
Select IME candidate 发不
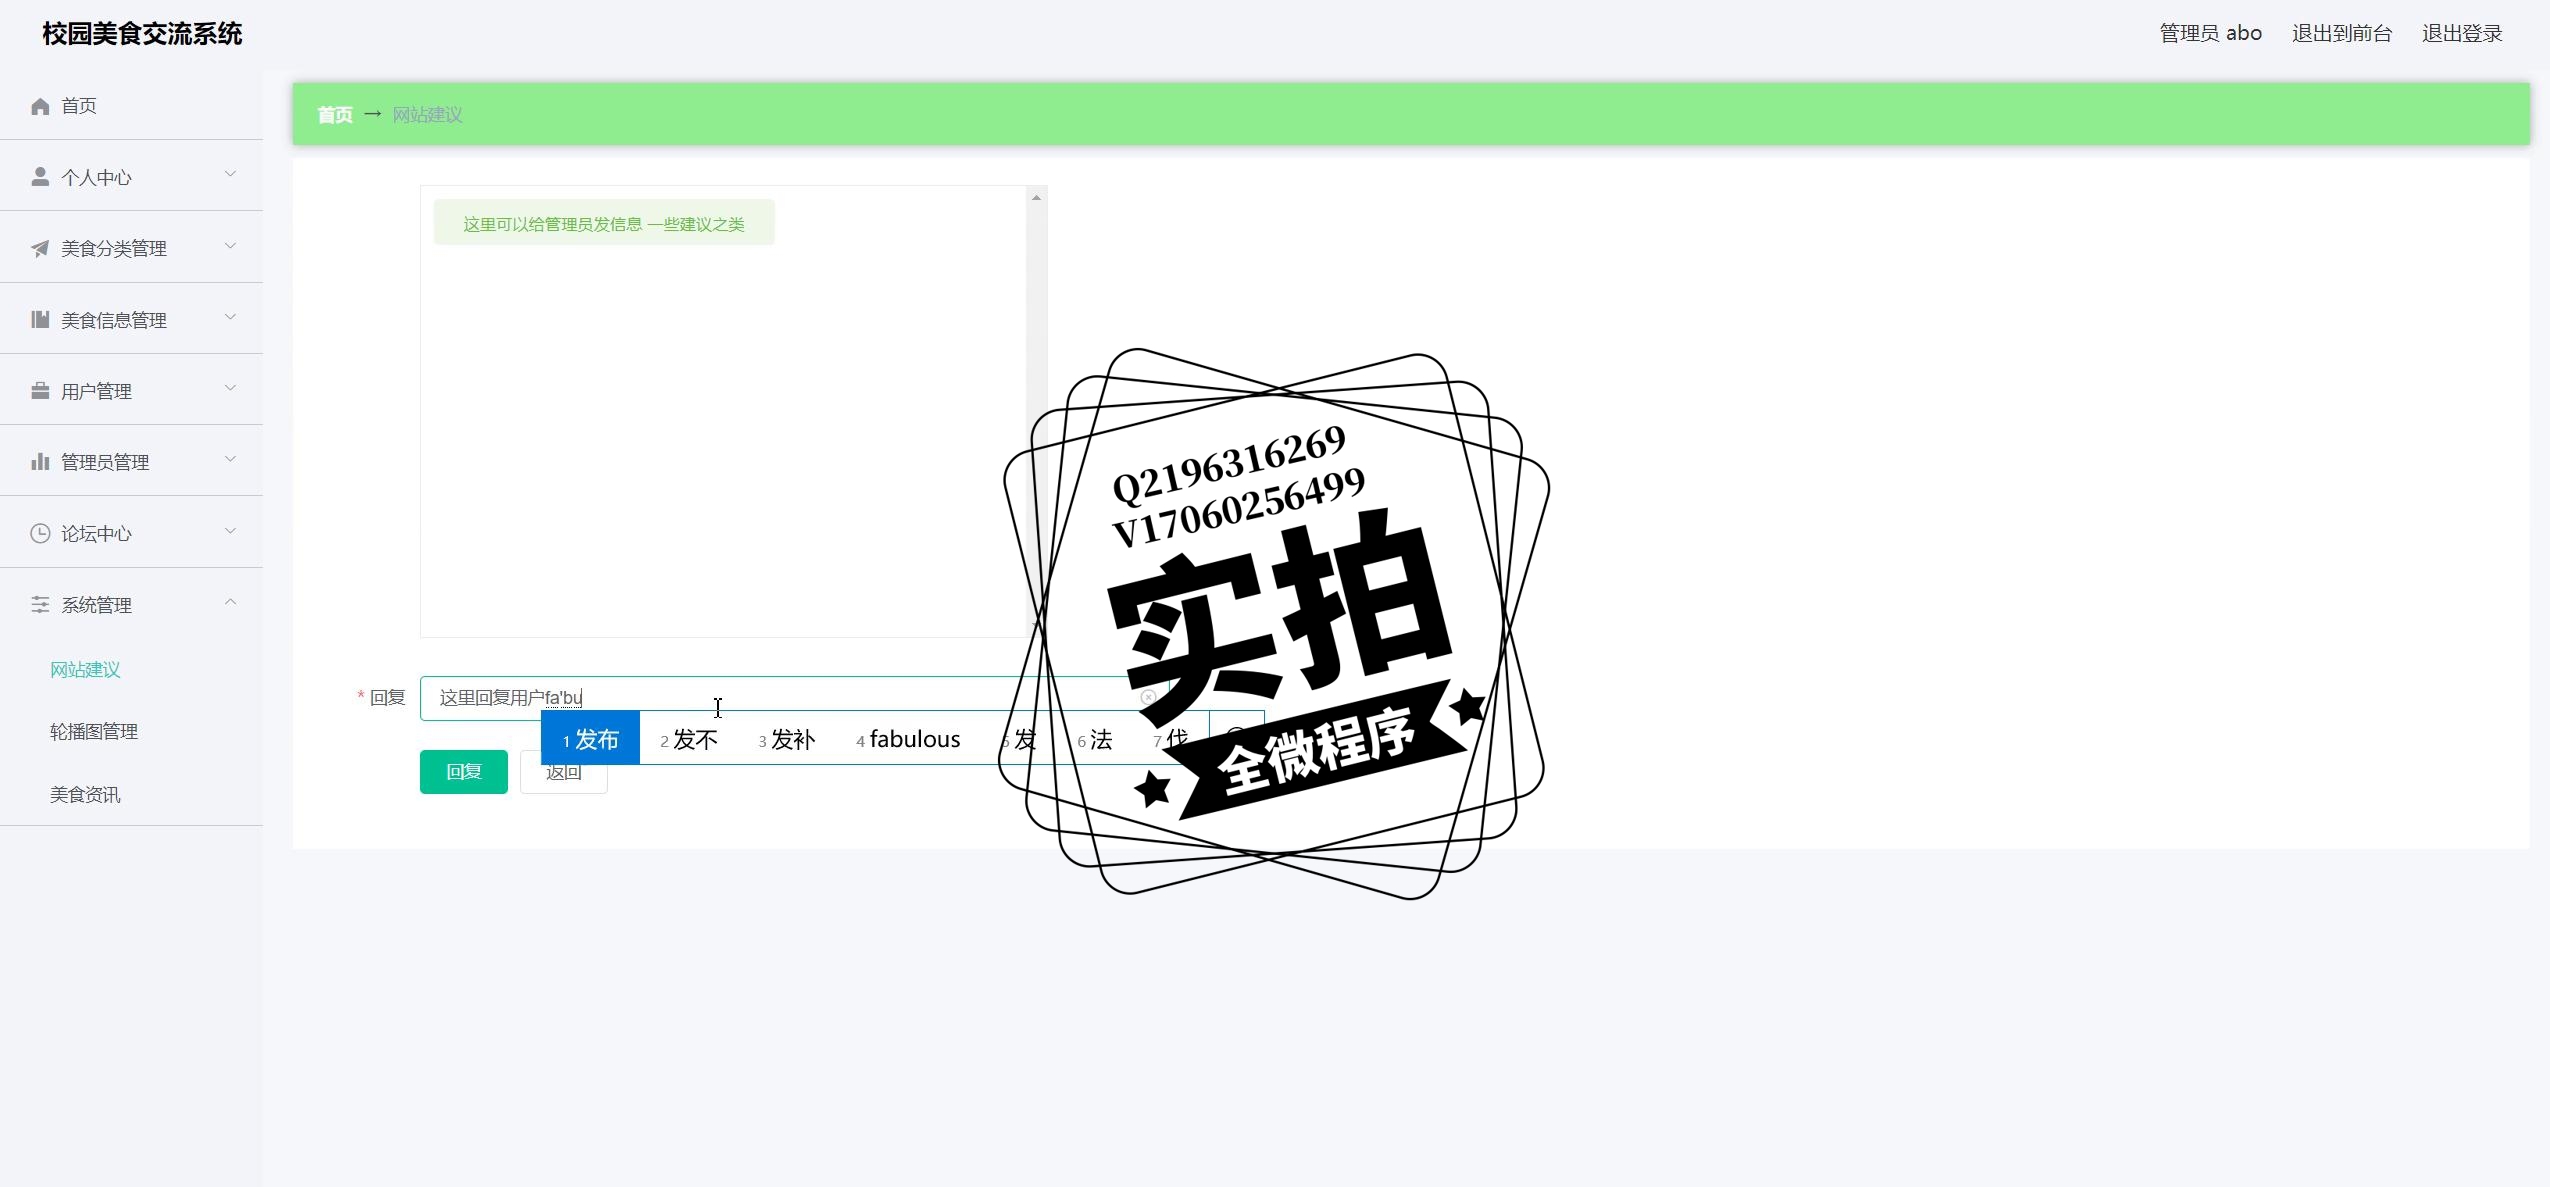pos(689,740)
